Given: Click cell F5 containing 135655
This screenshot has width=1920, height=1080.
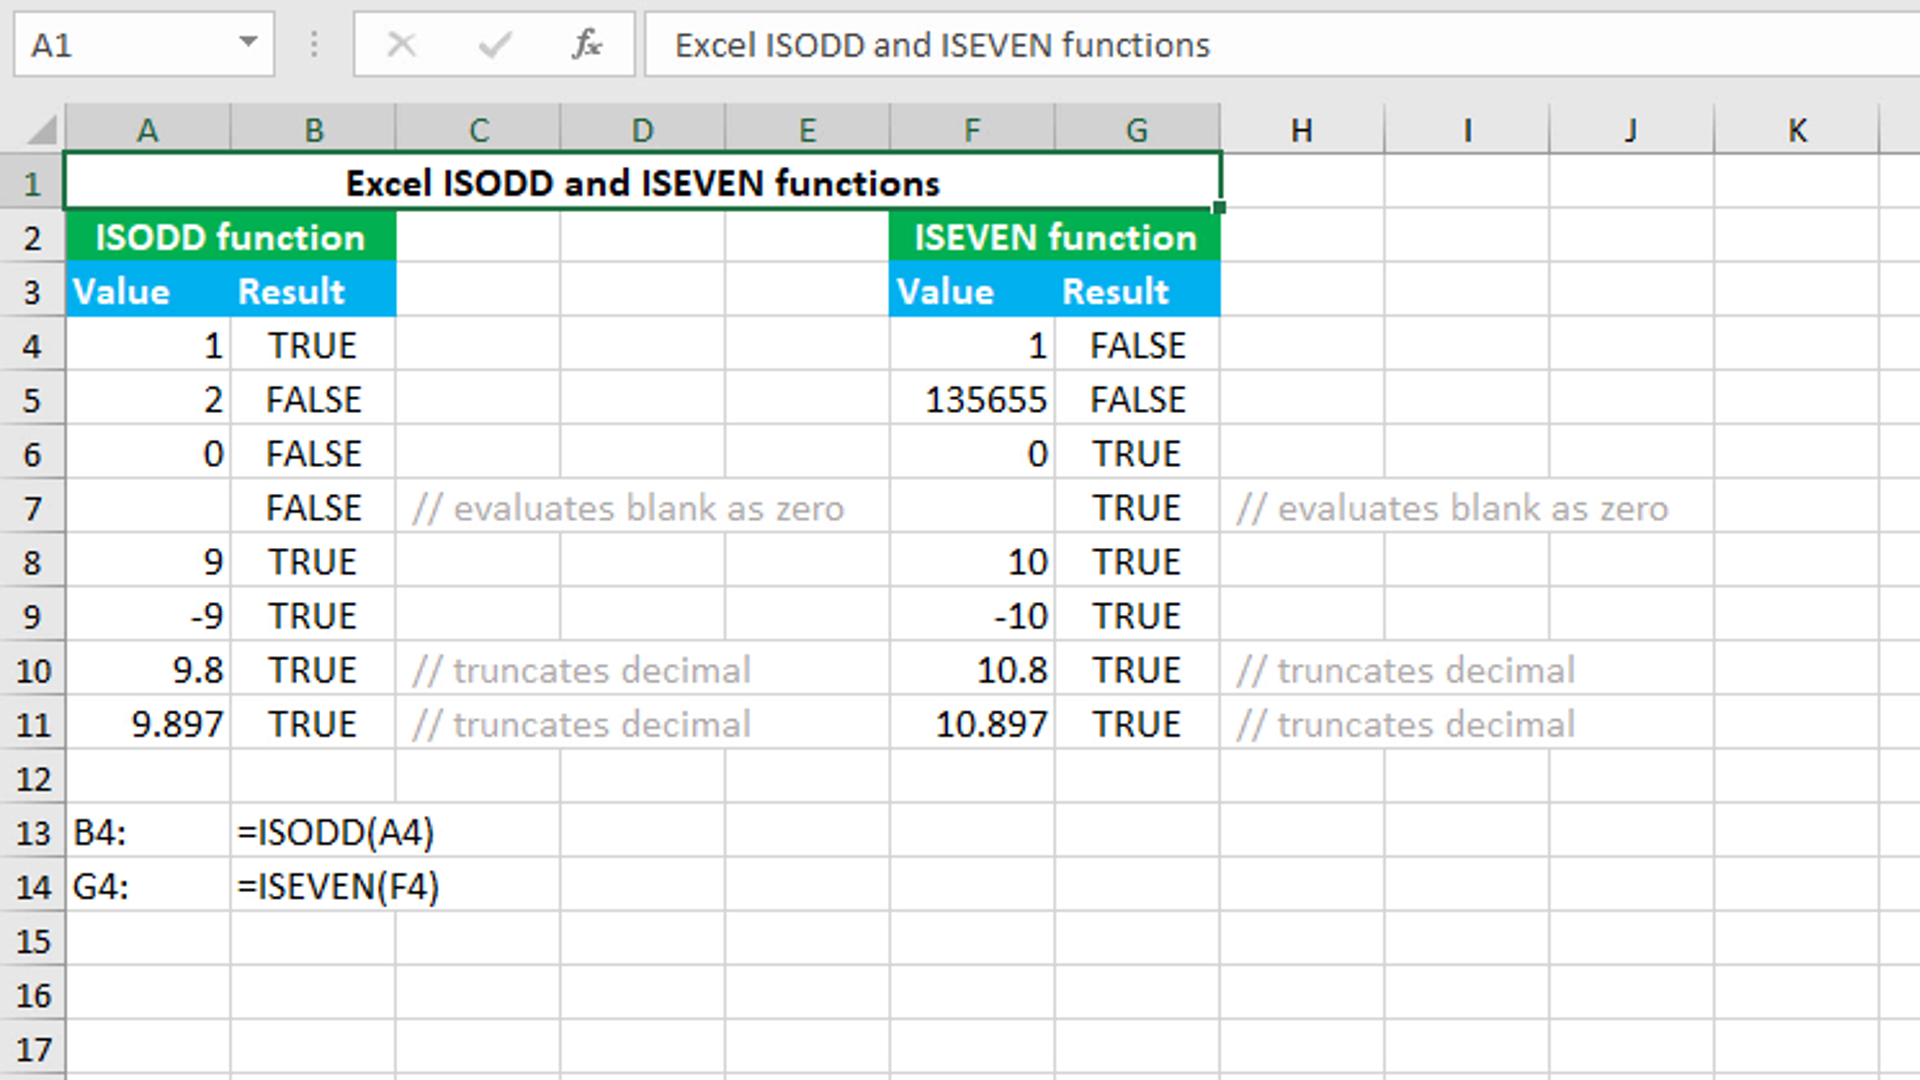Looking at the screenshot, I should pyautogui.click(x=972, y=400).
